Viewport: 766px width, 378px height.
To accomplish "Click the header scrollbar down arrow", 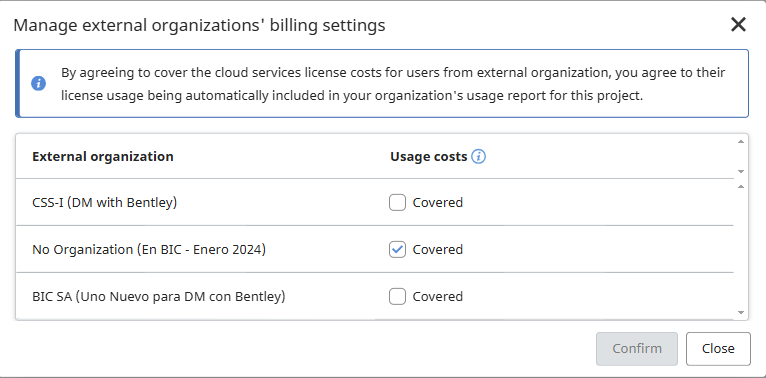I will pos(741,171).
